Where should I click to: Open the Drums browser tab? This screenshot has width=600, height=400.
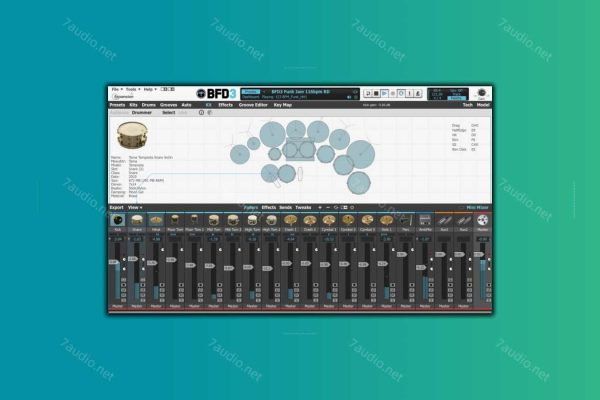[x=148, y=105]
